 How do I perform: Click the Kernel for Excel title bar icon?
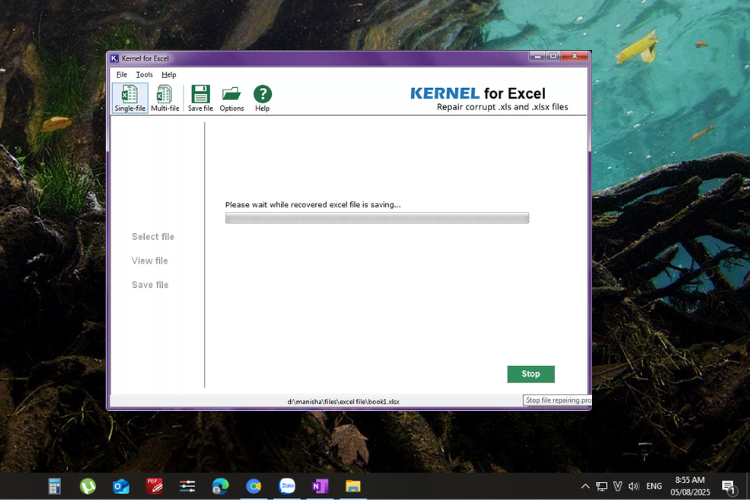[x=114, y=58]
